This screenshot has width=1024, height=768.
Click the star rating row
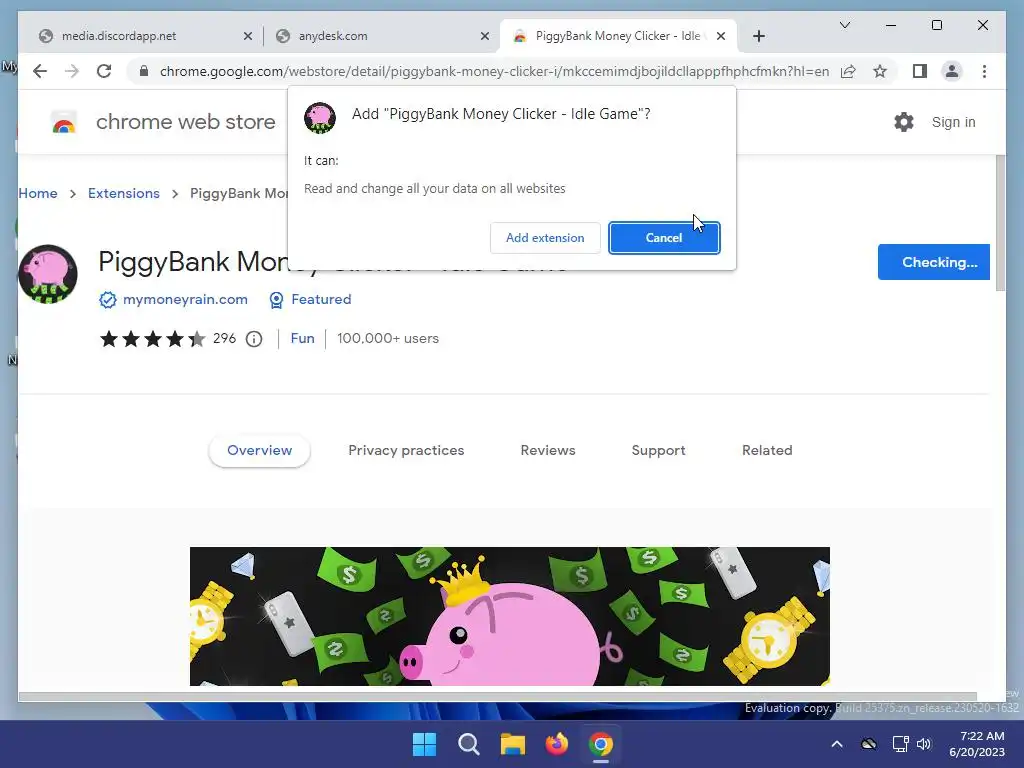click(152, 339)
